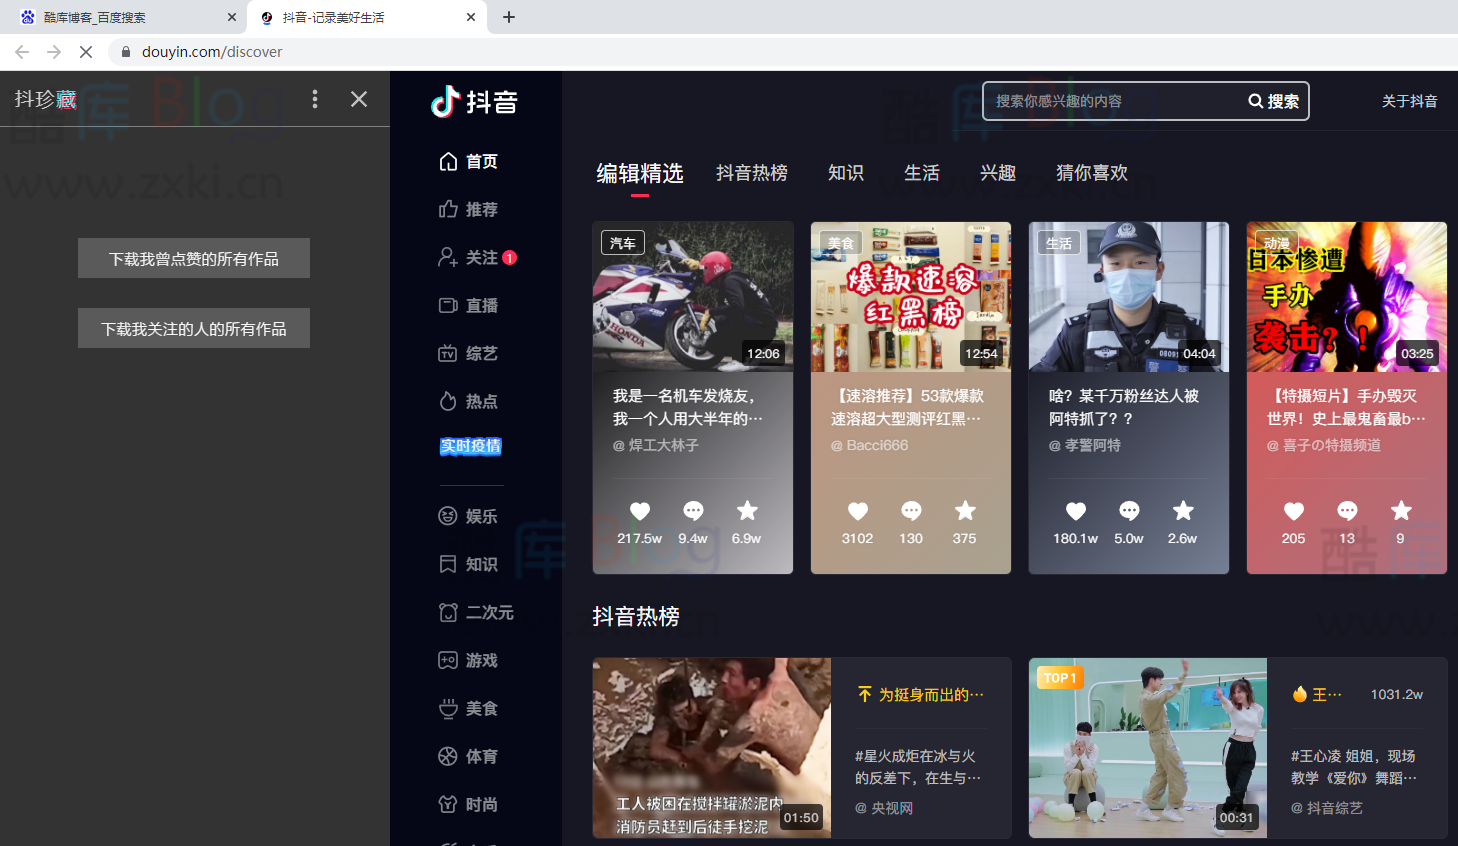Viewport: 1458px width, 846px height.
Task: Like the motorcycle video with the heart icon
Action: pos(639,511)
